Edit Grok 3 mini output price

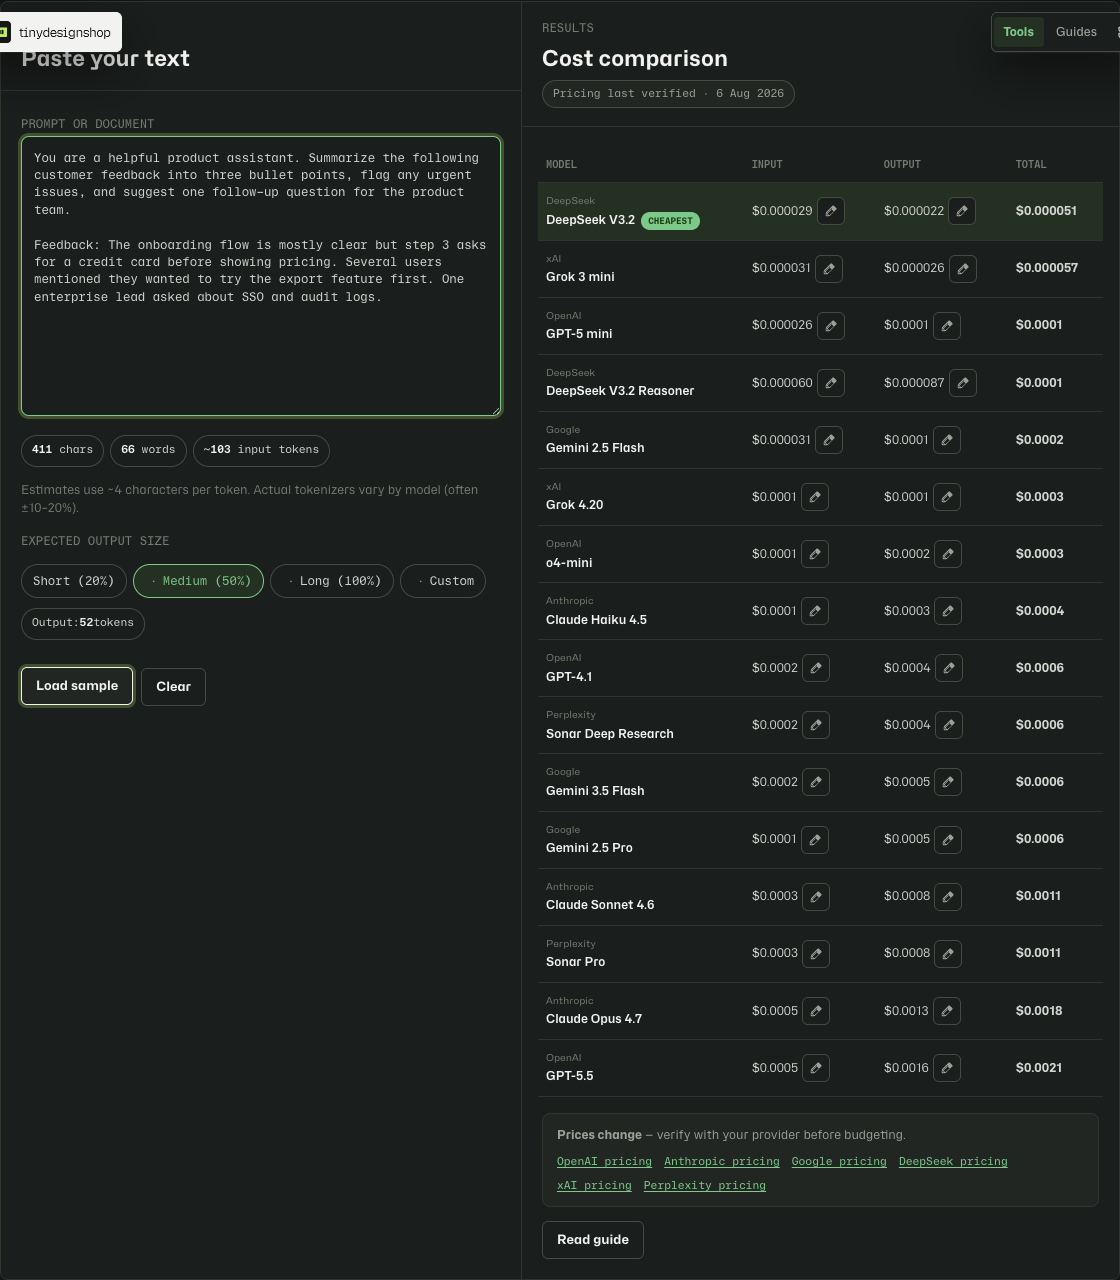click(x=963, y=268)
